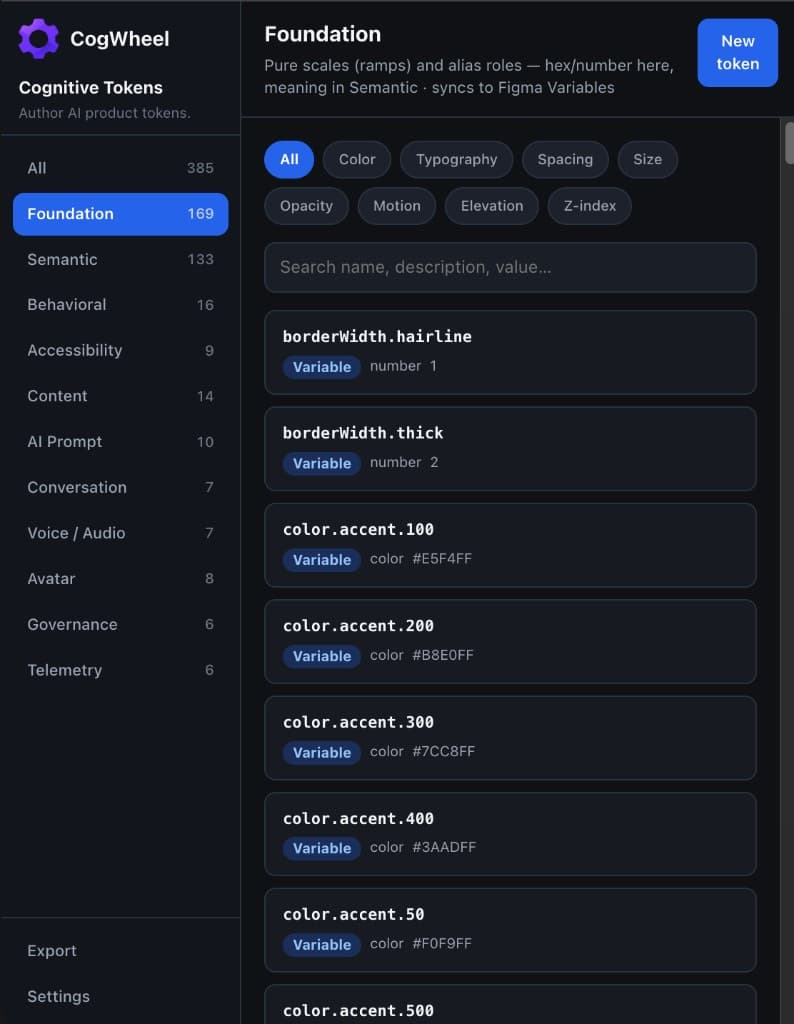794x1024 pixels.
Task: Open the color.accent.200 token card
Action: (510, 641)
